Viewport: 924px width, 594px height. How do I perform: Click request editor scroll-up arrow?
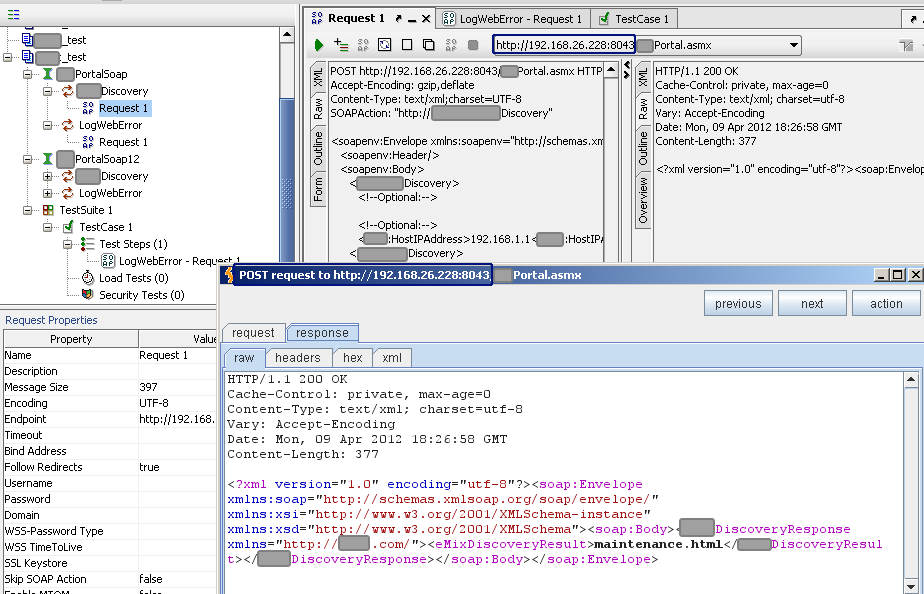611,71
